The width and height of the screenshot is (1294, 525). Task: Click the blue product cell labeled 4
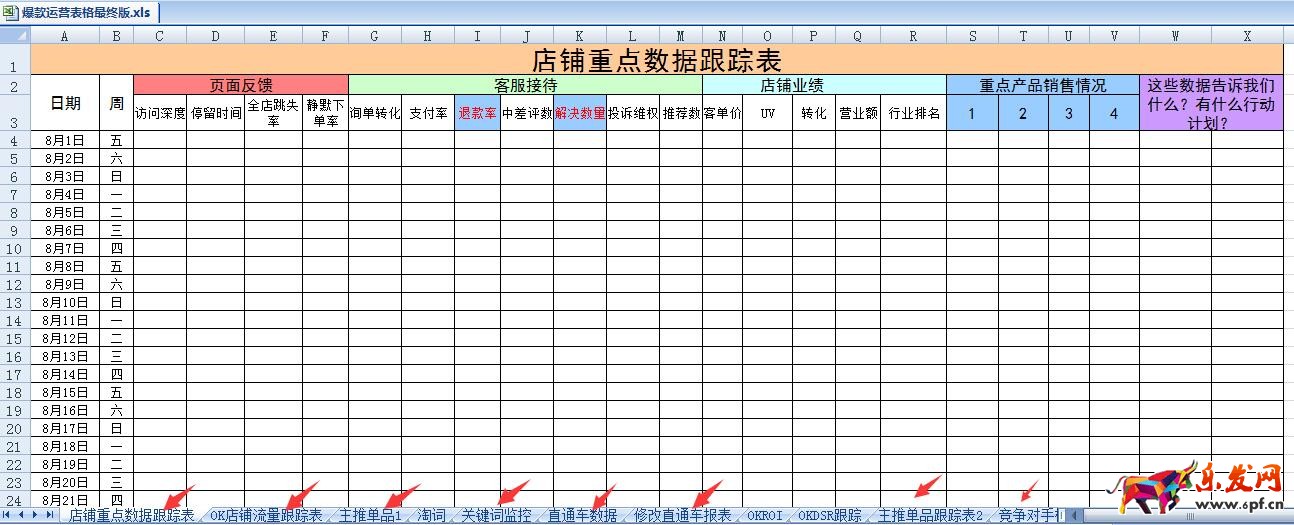coord(1114,113)
